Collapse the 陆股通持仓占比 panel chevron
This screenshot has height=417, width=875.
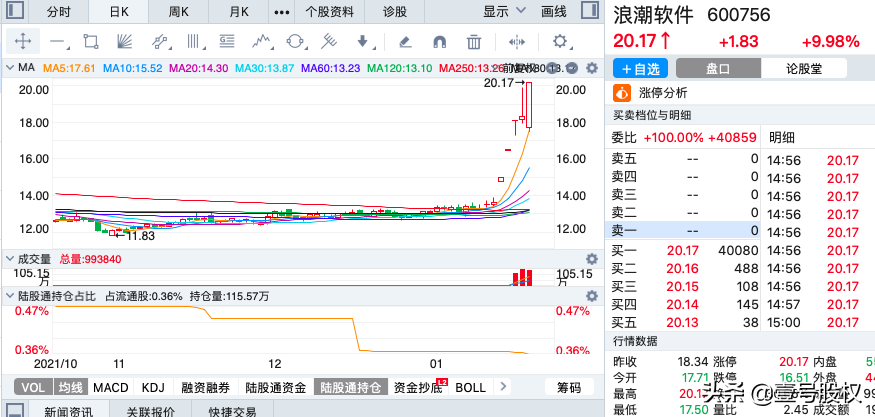click(9, 296)
